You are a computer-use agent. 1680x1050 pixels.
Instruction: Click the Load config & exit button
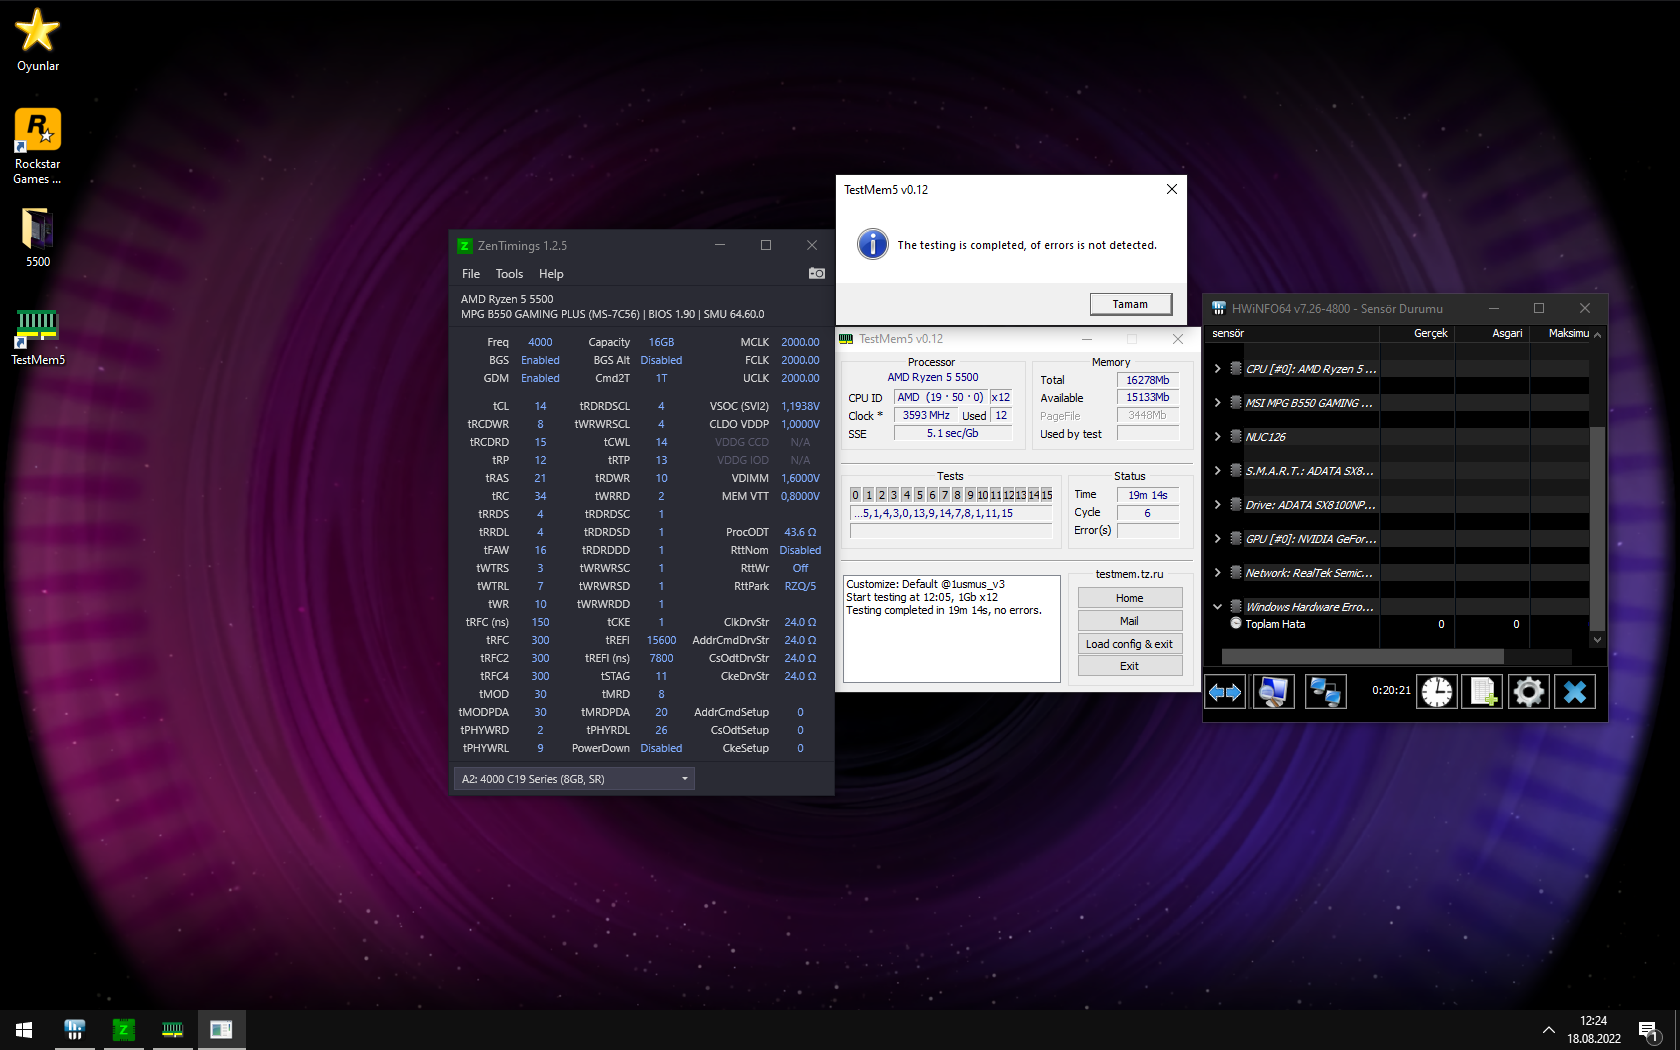tap(1129, 644)
